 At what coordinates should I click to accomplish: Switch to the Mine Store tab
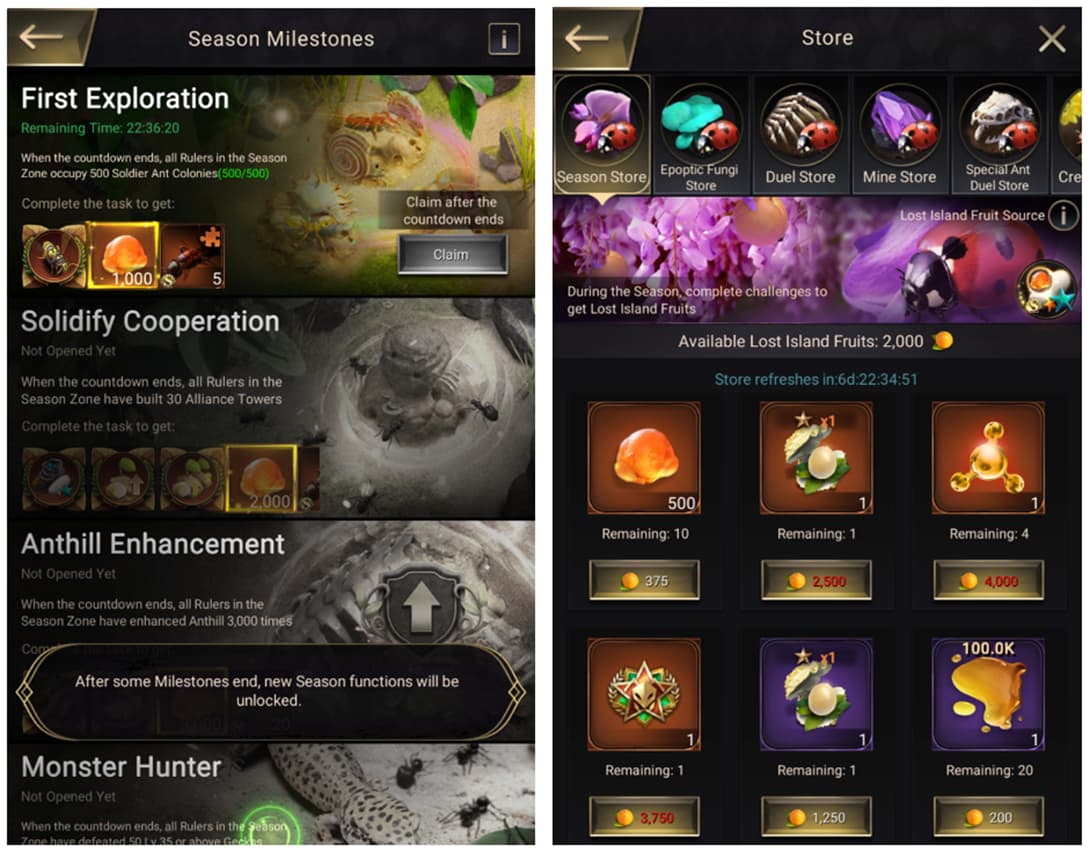click(x=899, y=135)
